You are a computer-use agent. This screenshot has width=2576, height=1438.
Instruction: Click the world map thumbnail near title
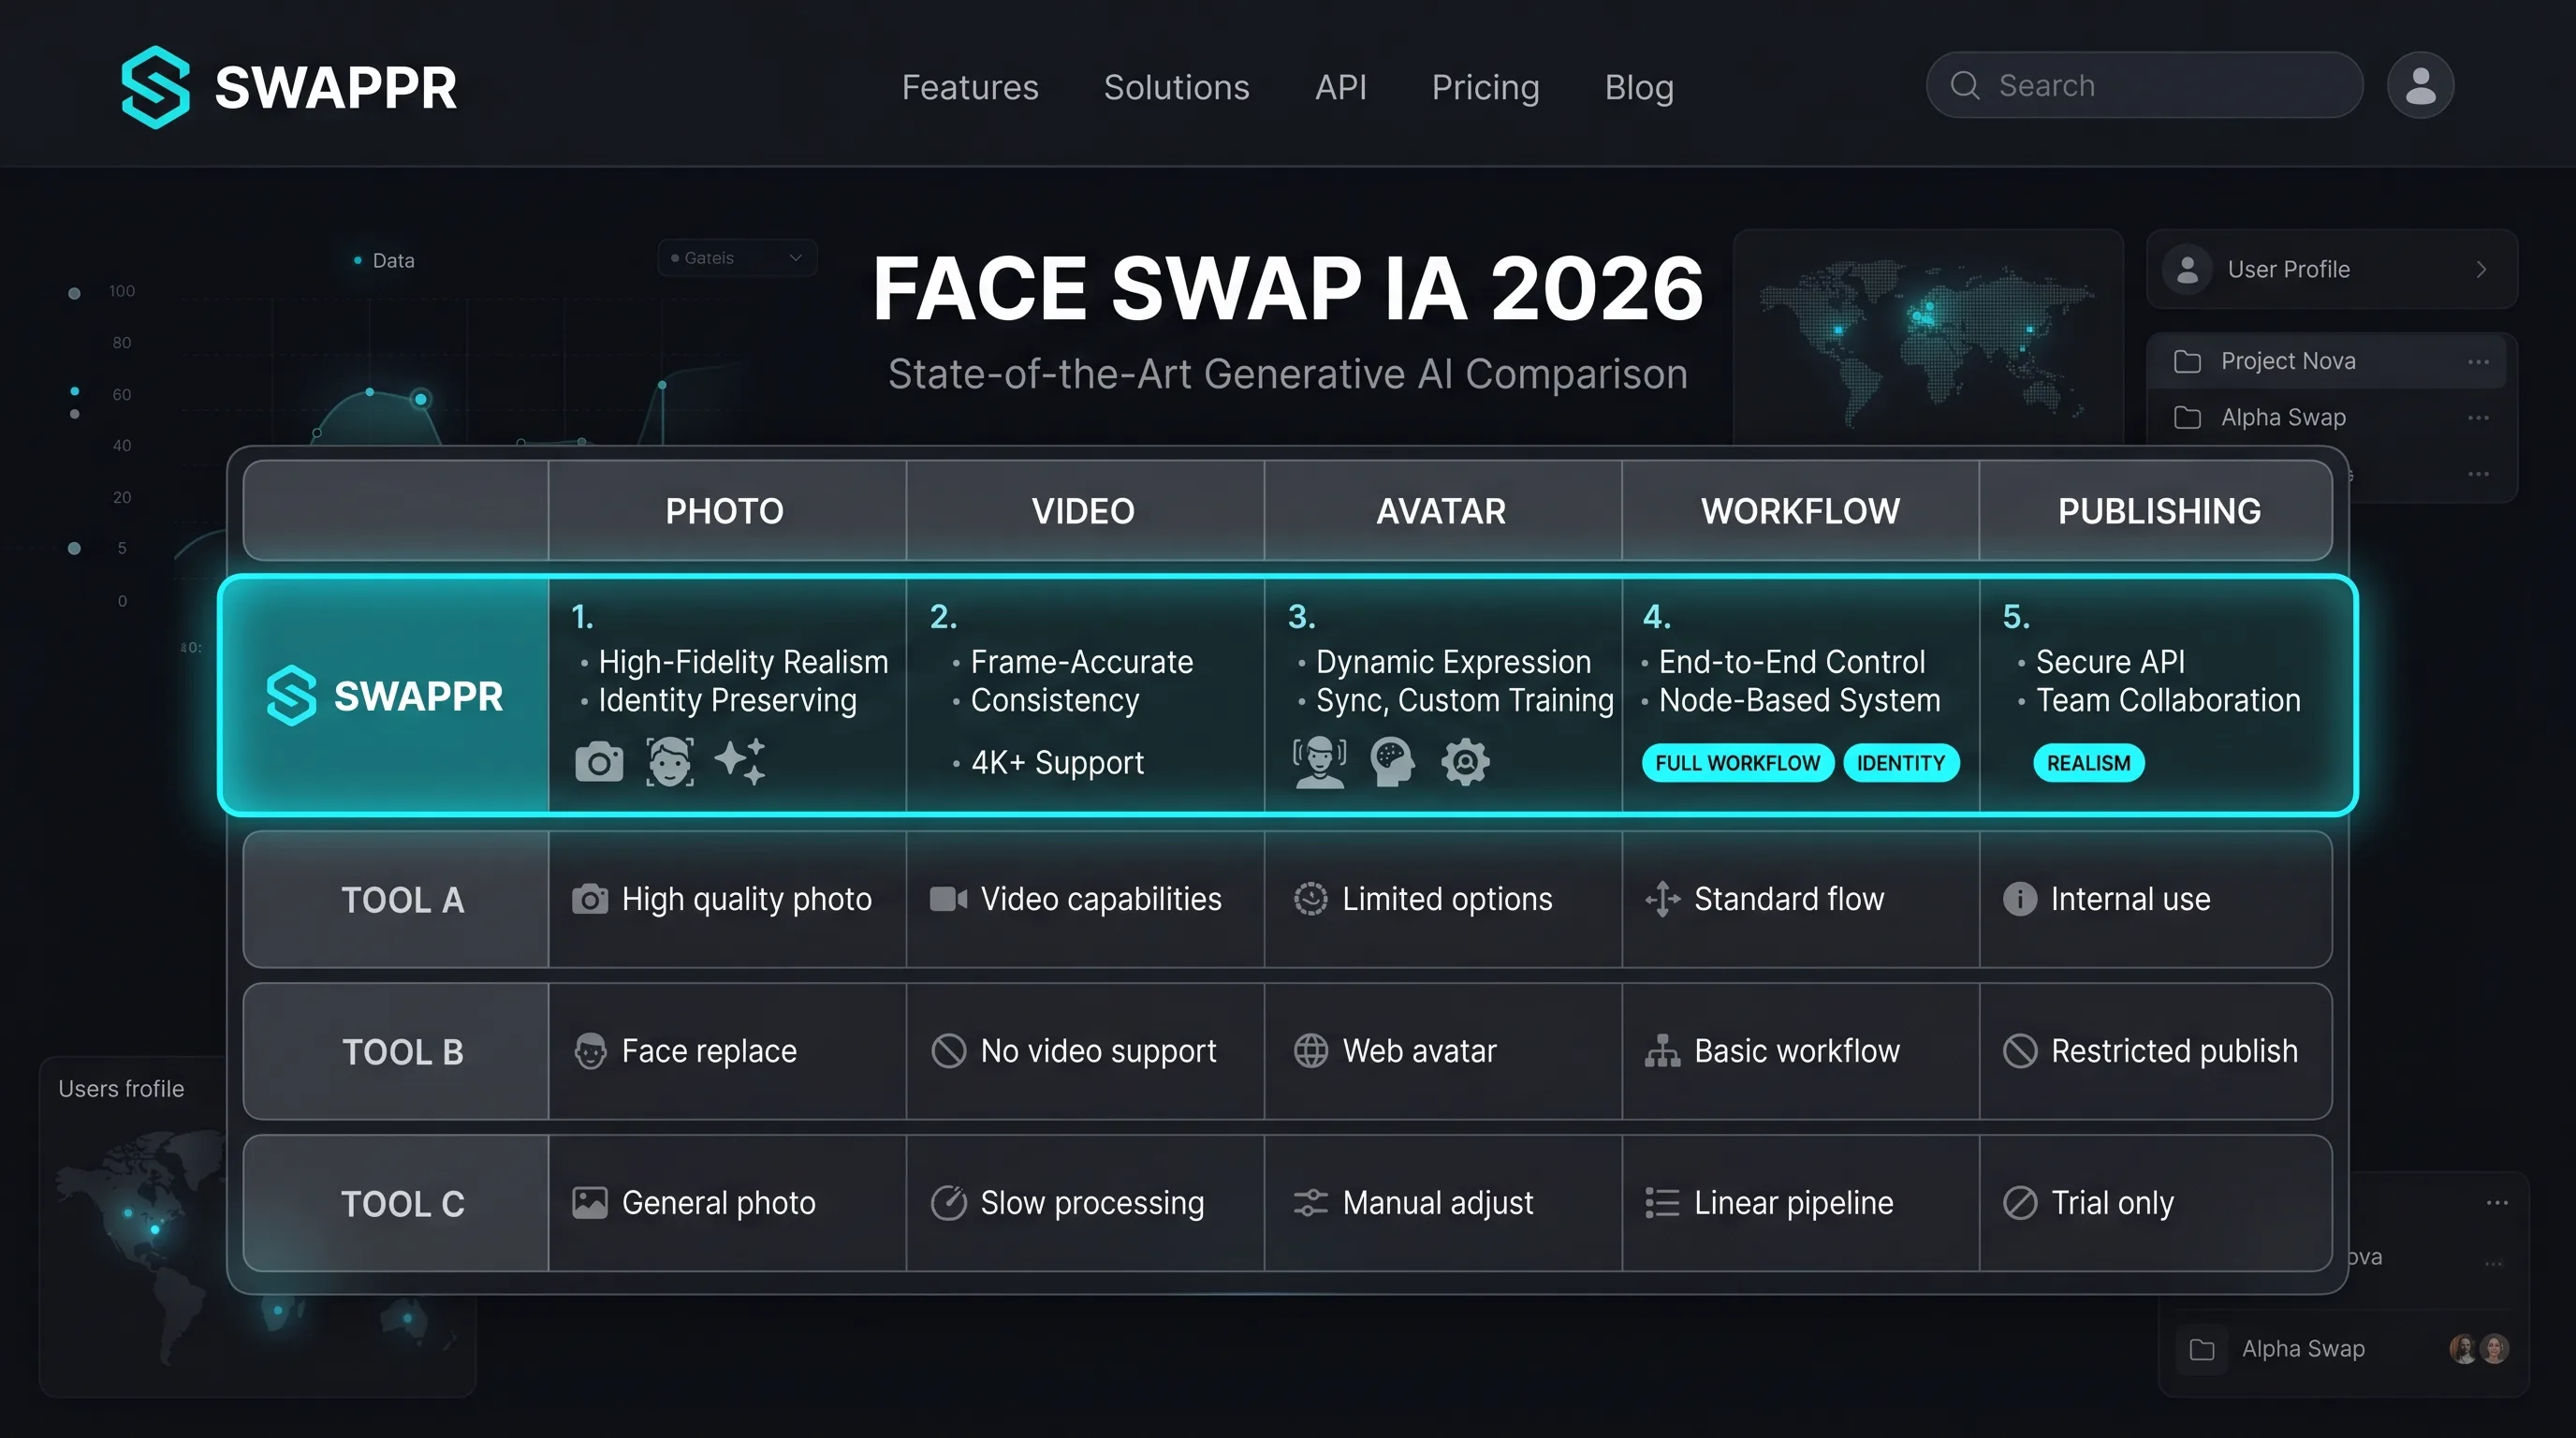click(x=1927, y=338)
